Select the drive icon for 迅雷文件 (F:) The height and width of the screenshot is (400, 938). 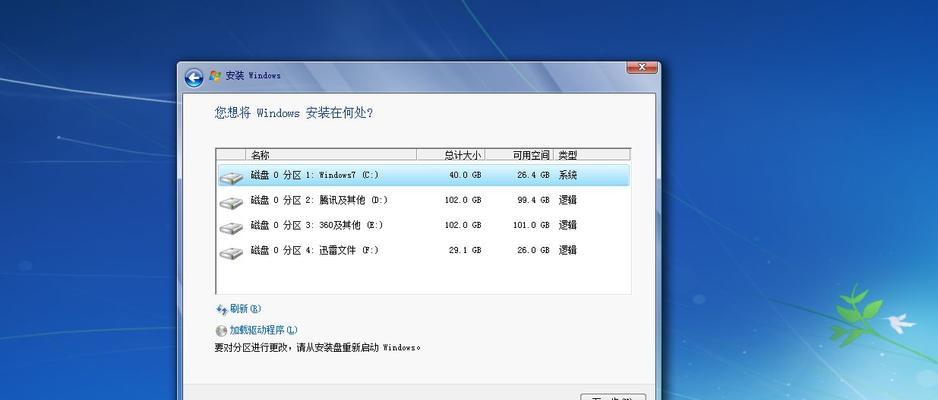[x=231, y=253]
